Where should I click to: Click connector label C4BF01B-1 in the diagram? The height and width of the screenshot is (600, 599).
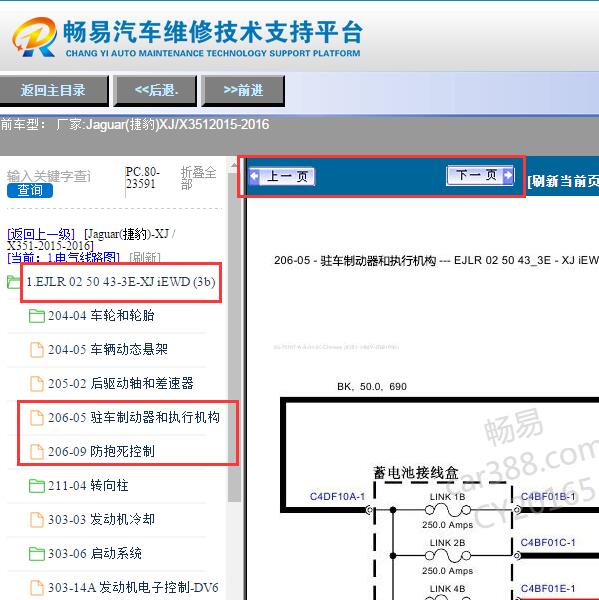[x=548, y=496]
